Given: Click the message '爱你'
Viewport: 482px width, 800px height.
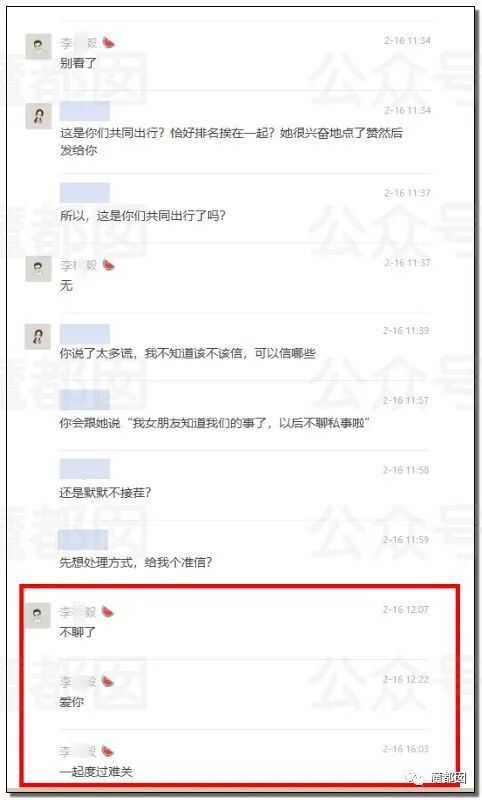Looking at the screenshot, I should (71, 702).
